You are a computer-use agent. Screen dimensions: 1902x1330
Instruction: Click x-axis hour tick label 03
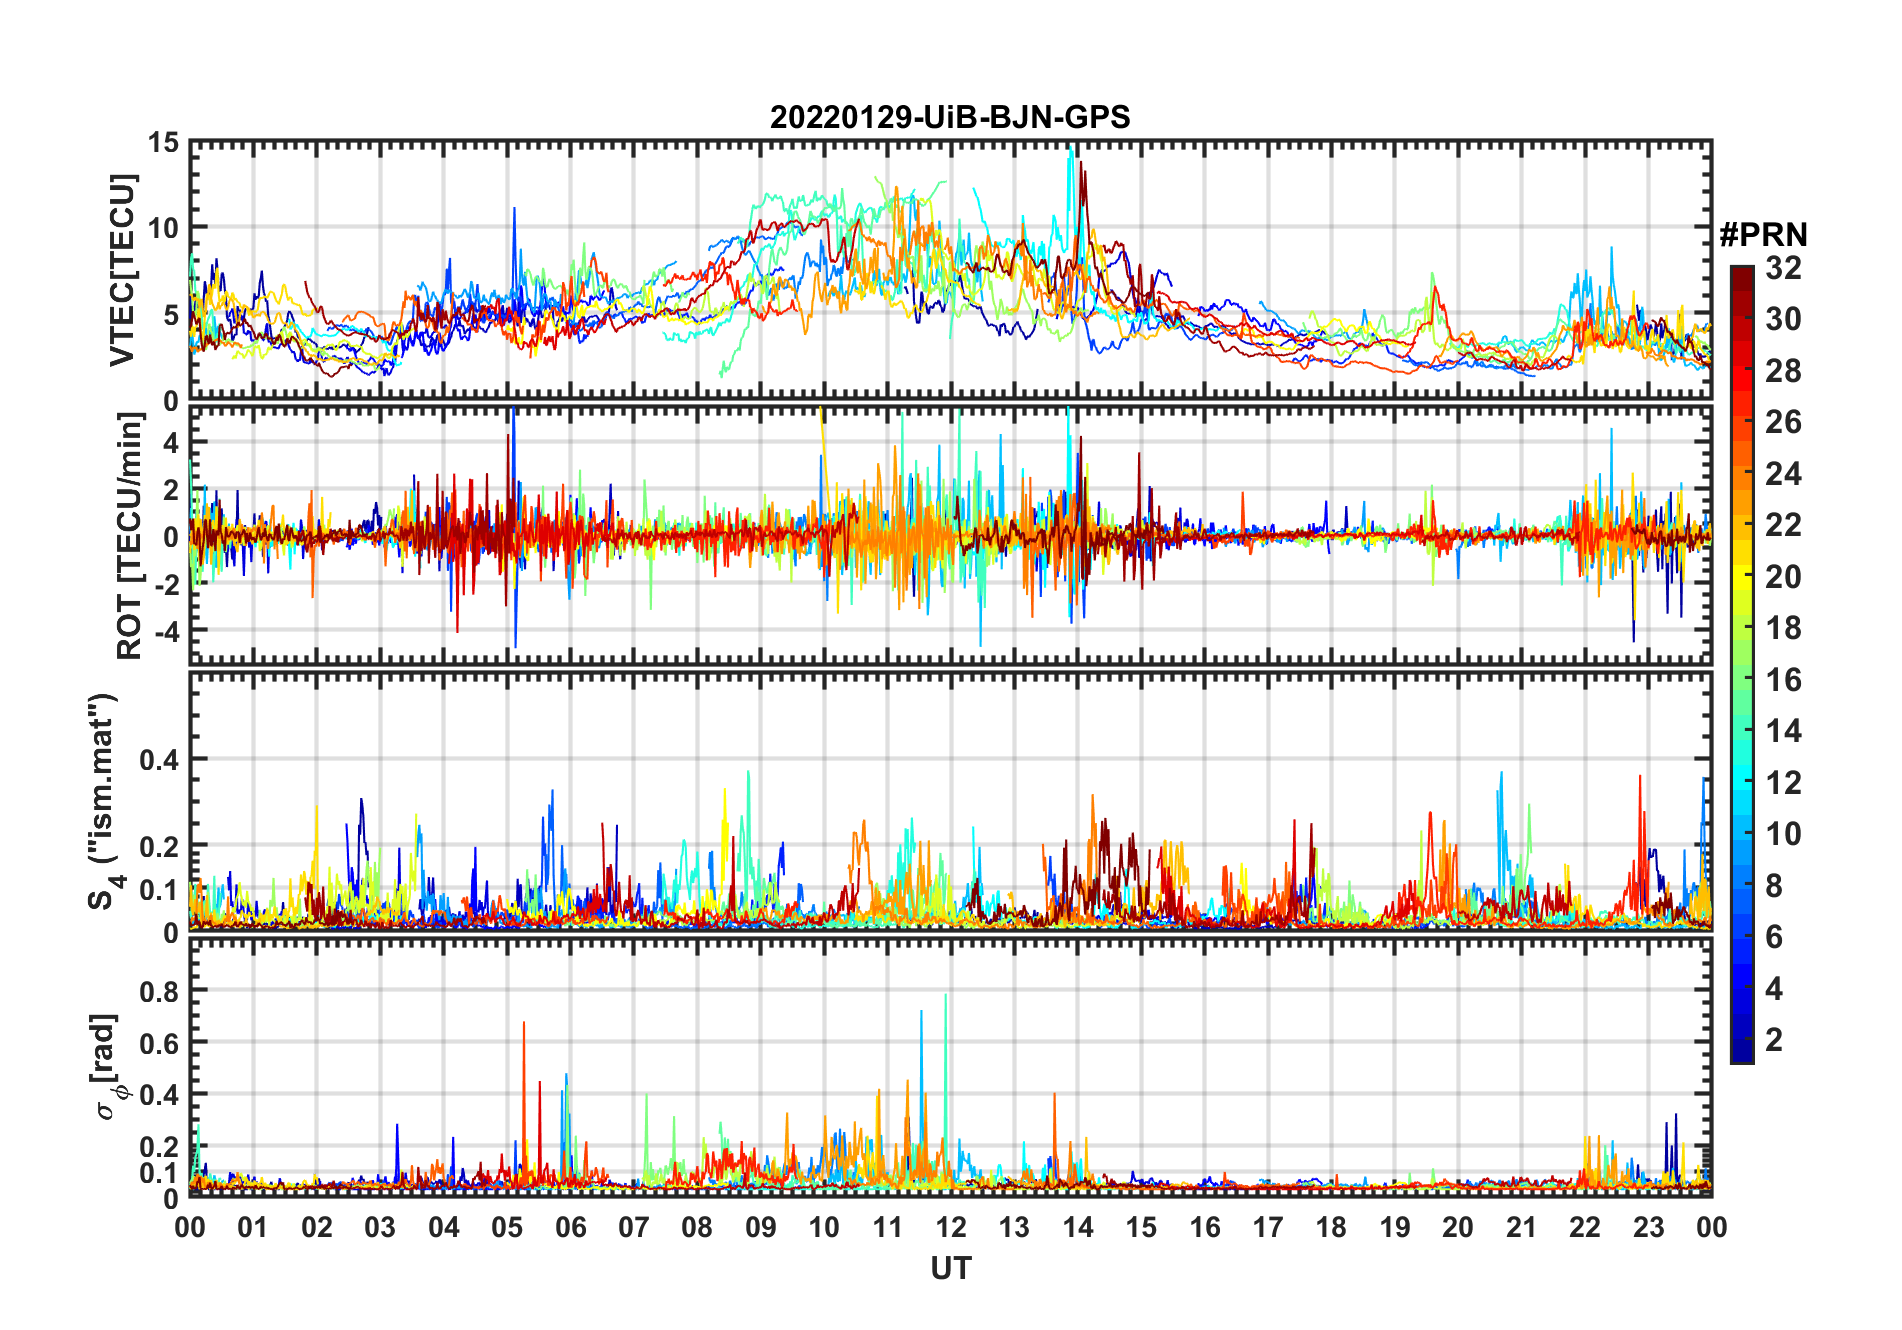pos(380,1227)
